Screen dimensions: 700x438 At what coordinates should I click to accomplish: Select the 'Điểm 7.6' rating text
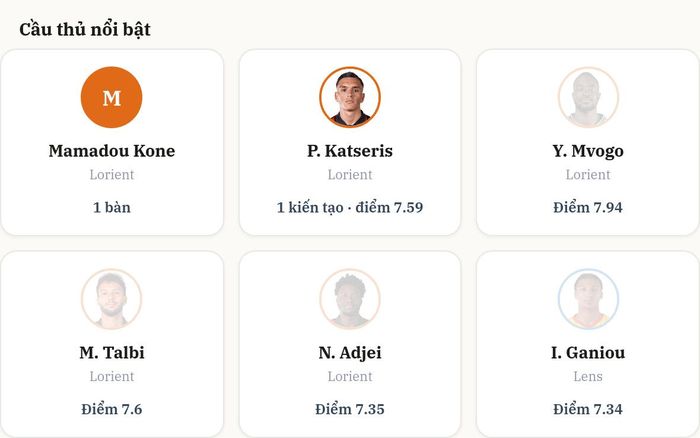coord(112,409)
